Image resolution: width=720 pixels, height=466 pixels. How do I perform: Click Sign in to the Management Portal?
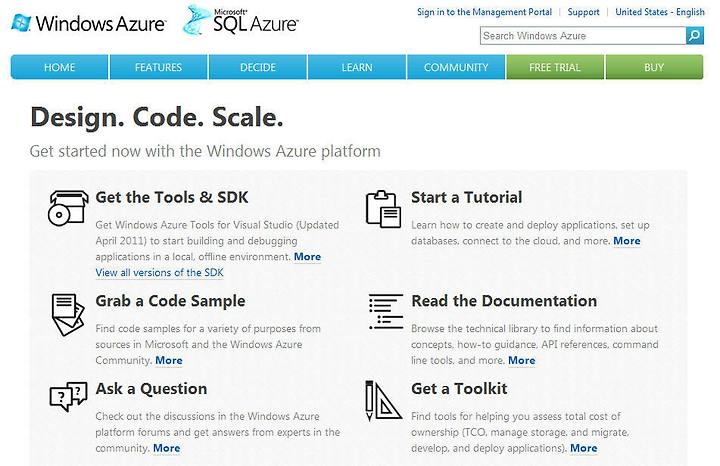pos(484,12)
